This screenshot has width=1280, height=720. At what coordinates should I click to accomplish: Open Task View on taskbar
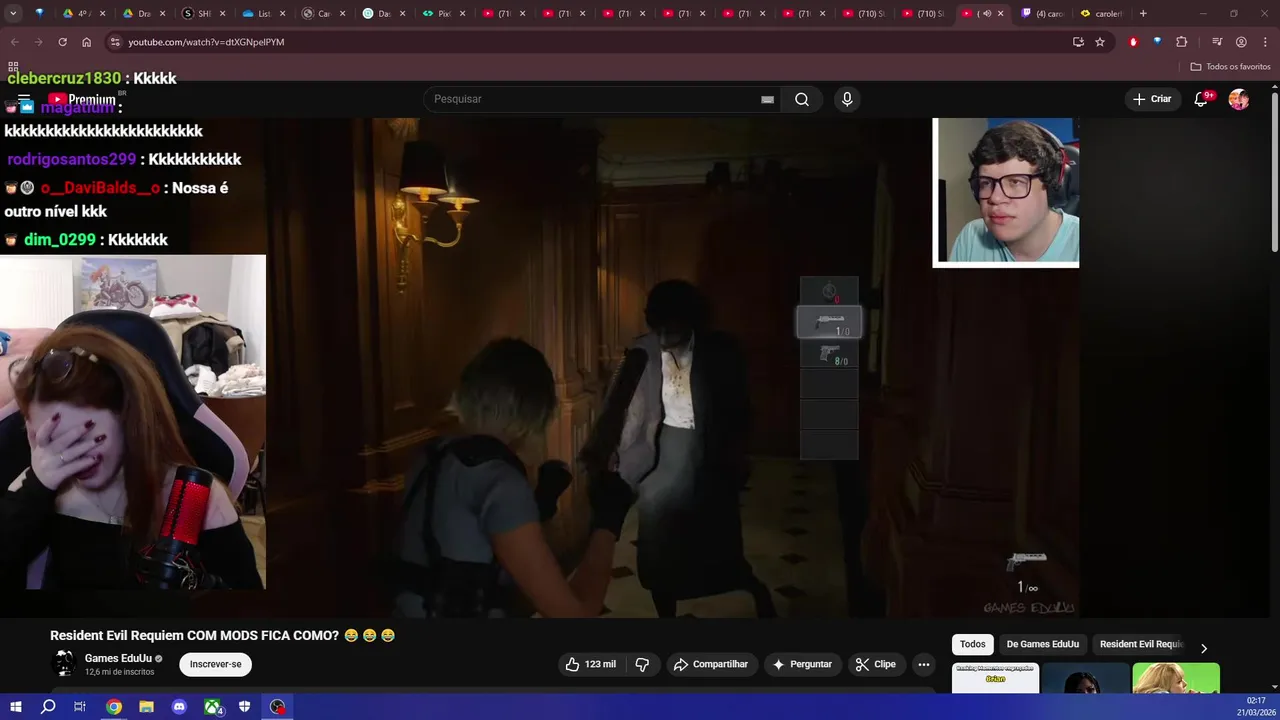[80, 707]
